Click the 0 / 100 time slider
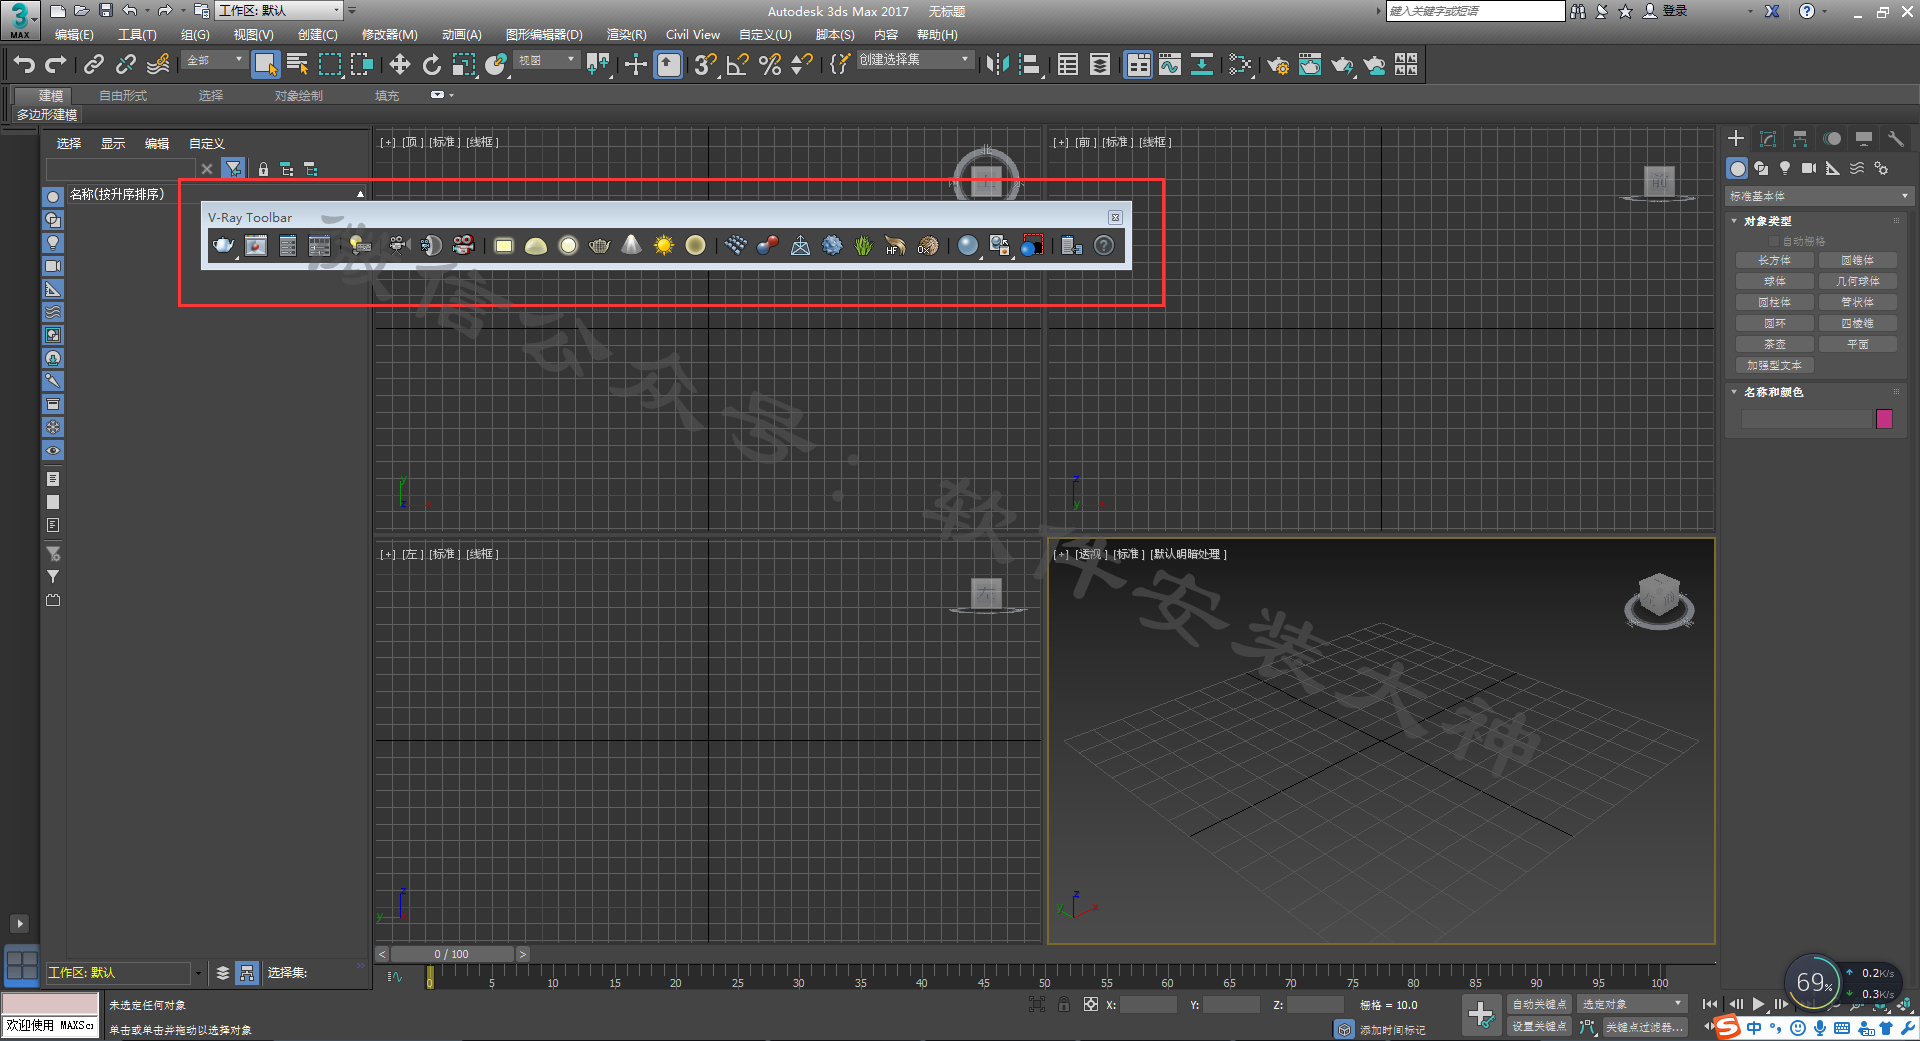Viewport: 1920px width, 1041px height. (x=452, y=954)
